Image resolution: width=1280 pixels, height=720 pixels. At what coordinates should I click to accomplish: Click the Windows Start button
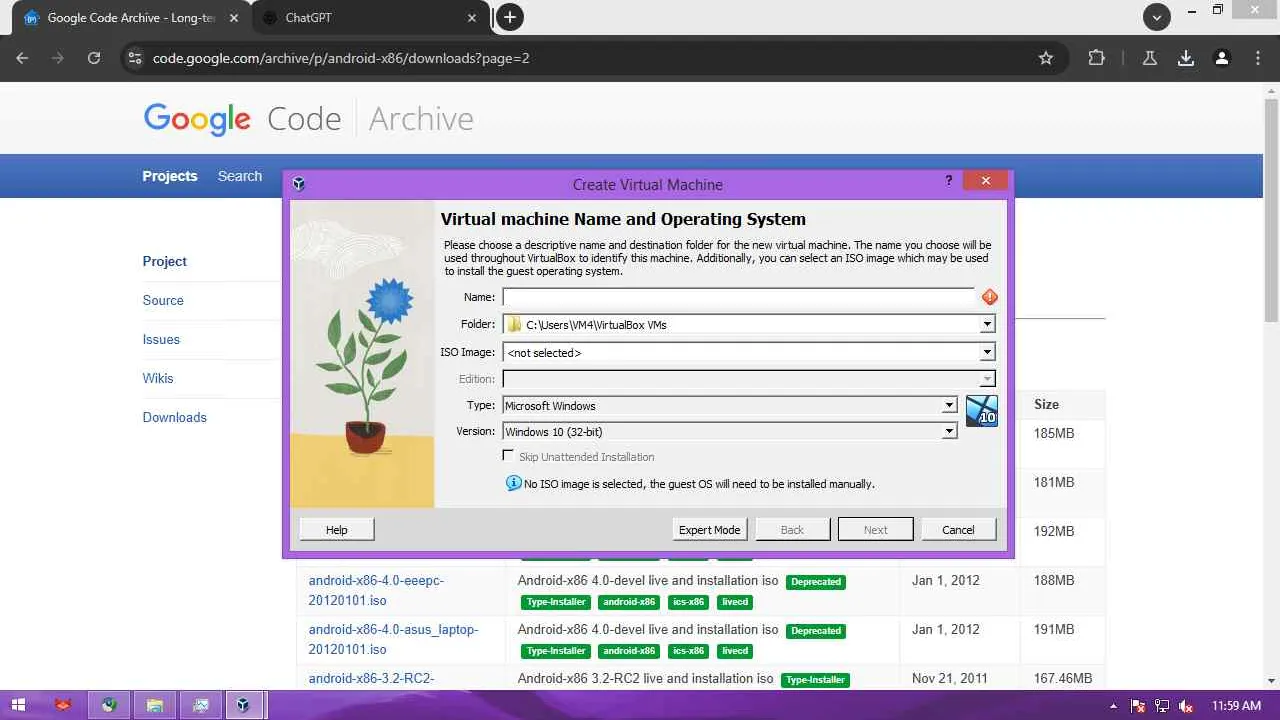tap(18, 705)
